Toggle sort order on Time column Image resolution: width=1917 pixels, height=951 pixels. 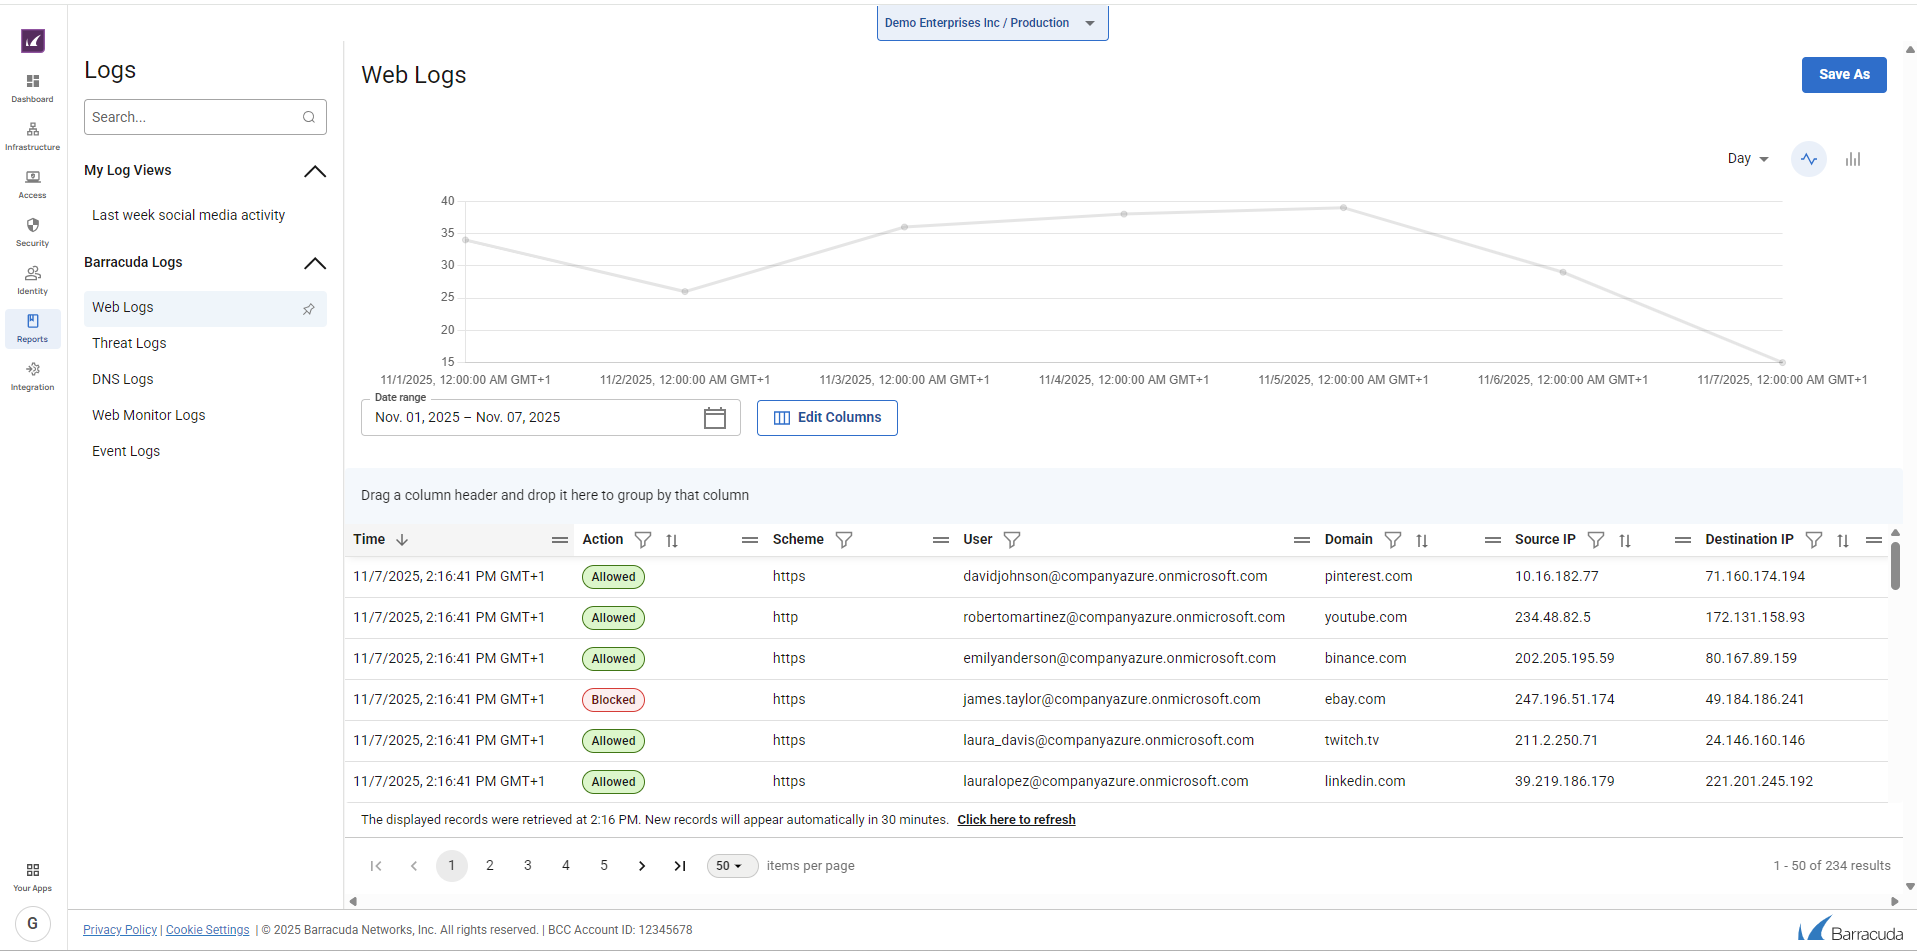pyautogui.click(x=402, y=540)
